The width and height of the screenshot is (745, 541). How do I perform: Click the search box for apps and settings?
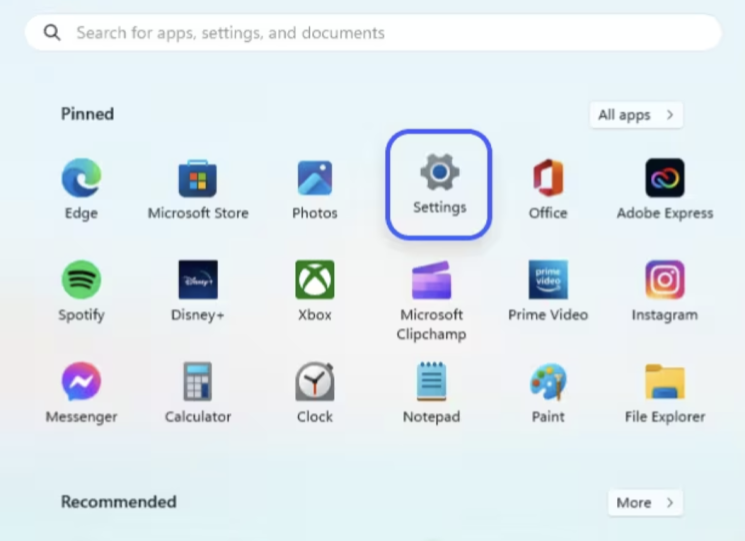373,33
